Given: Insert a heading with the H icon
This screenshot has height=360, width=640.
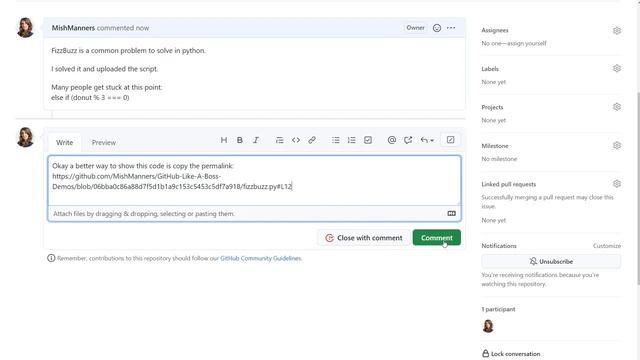Looking at the screenshot, I should tap(224, 140).
